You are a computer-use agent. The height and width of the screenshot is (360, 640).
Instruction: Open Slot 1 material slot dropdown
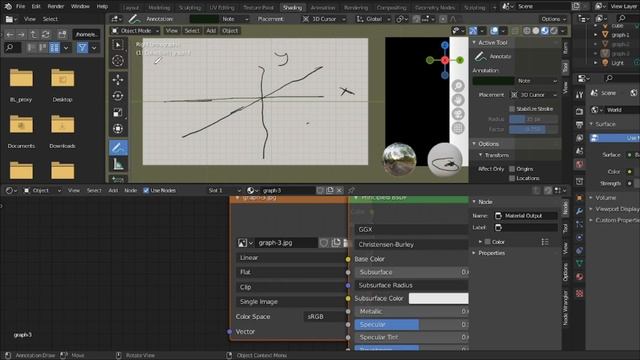[x=224, y=190]
